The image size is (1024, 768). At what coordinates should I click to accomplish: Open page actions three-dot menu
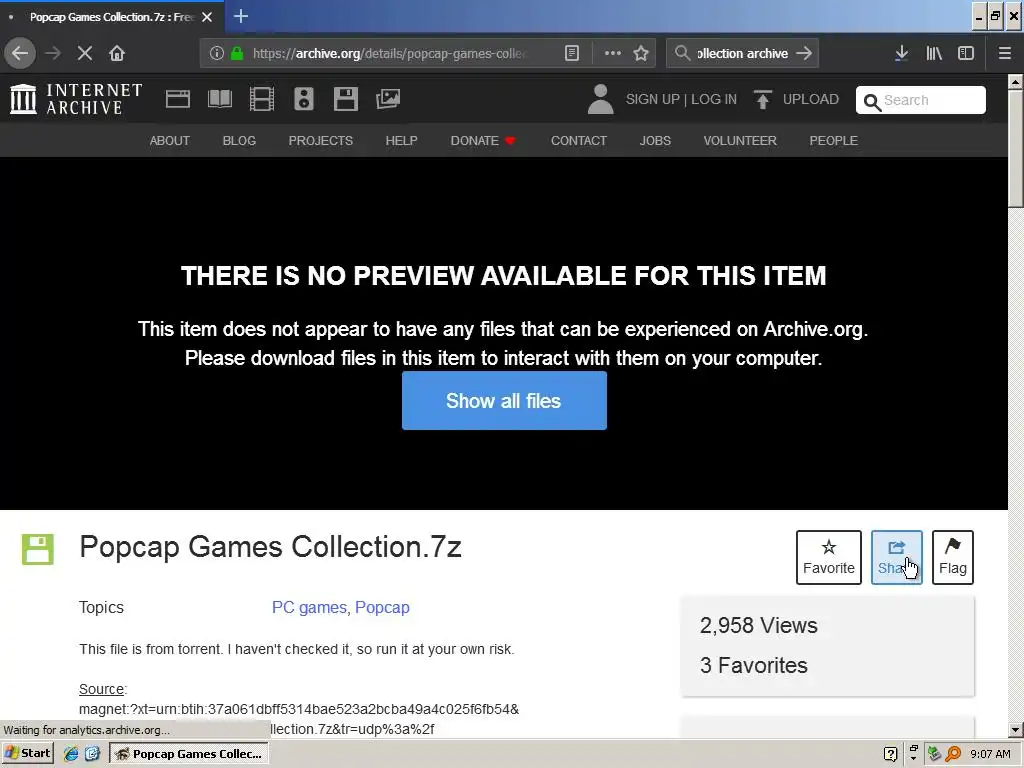coord(613,53)
